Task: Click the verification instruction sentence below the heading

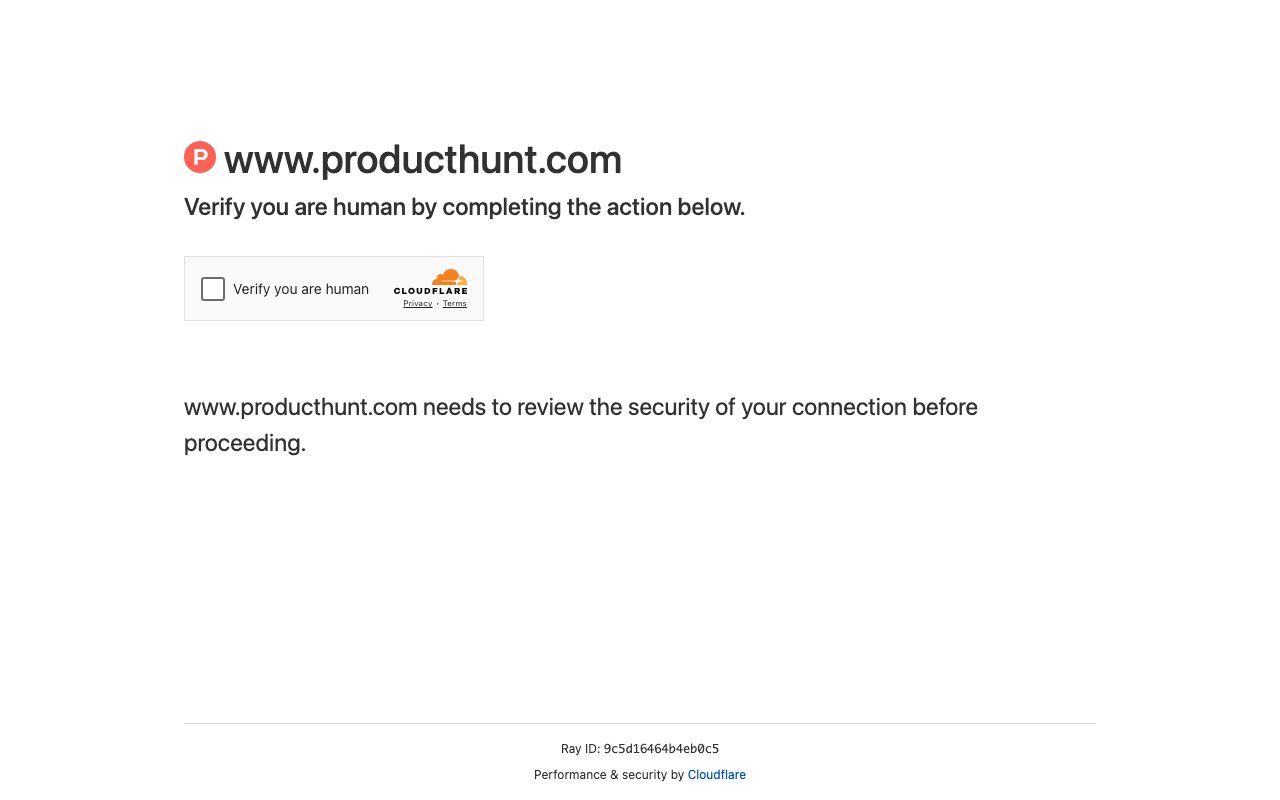Action: pyautogui.click(x=464, y=207)
